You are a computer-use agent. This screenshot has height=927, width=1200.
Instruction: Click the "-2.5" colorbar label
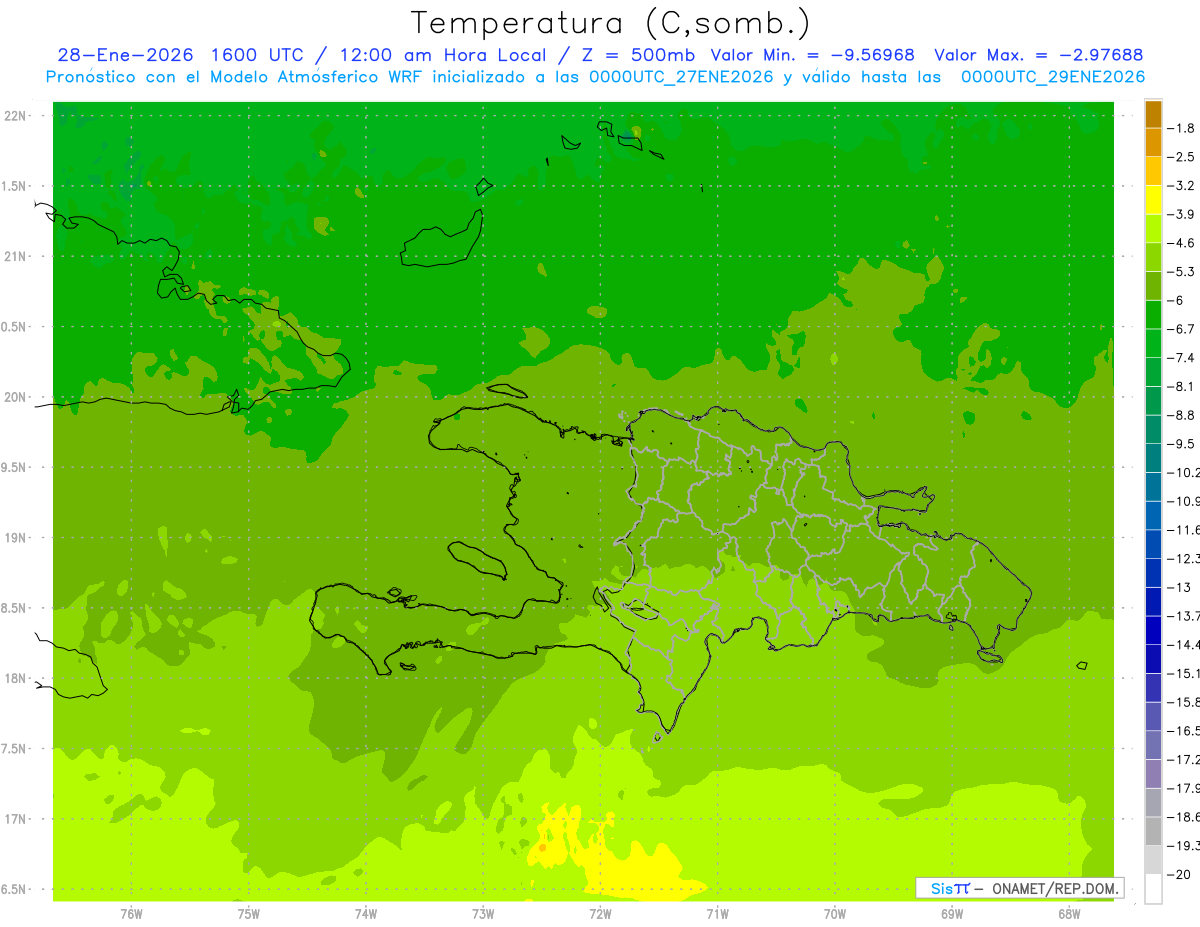click(1183, 157)
